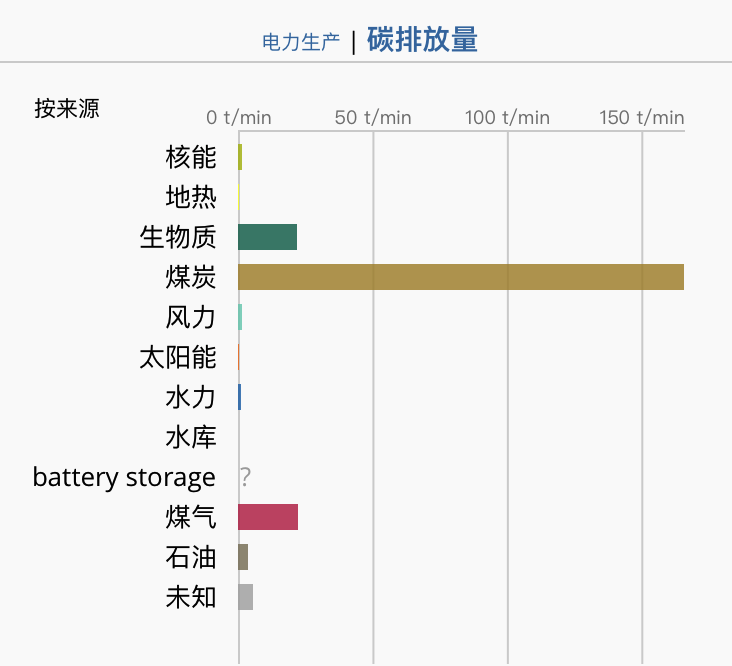Click the 100 t/min axis label
The height and width of the screenshot is (666, 732).
click(x=507, y=118)
